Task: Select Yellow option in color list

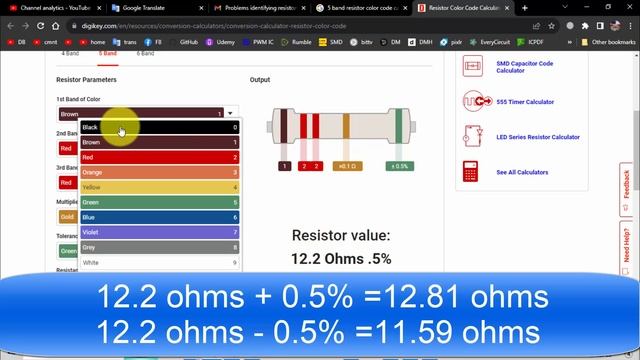Action: pos(160,187)
